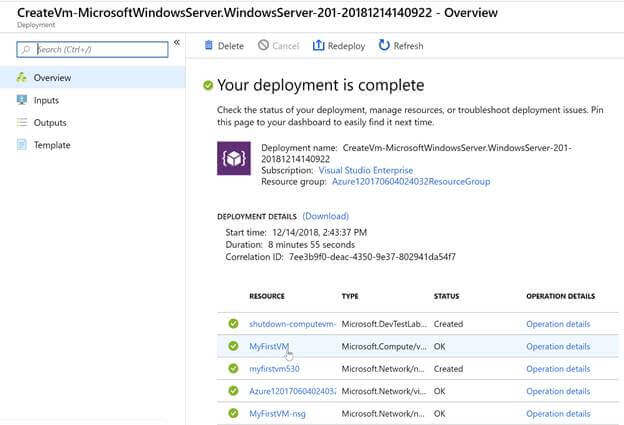Click the Refresh circular arrow icon
Screen dimensions: 624x425
click(x=384, y=45)
